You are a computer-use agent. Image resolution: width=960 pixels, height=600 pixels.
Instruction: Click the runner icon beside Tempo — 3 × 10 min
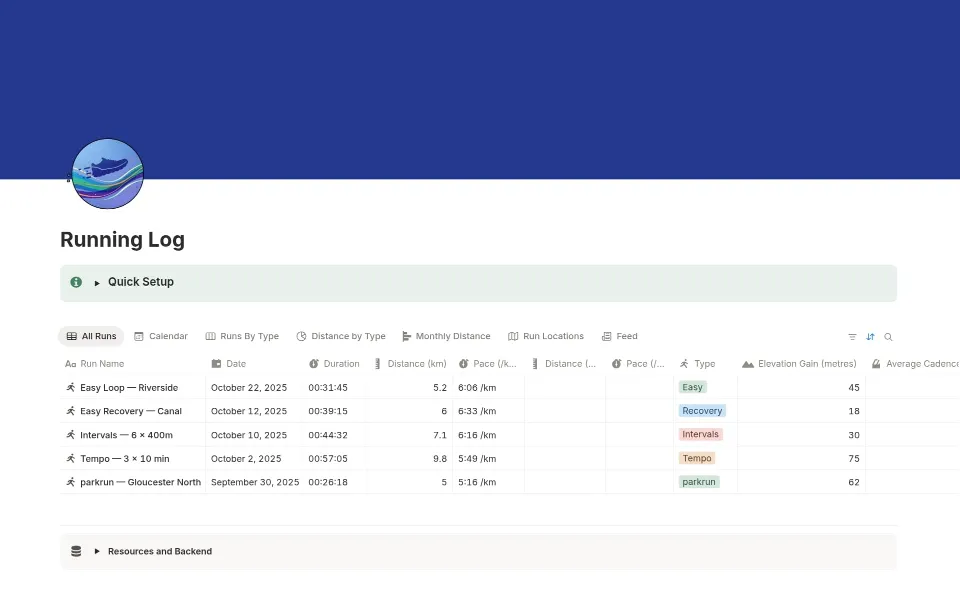(70, 459)
